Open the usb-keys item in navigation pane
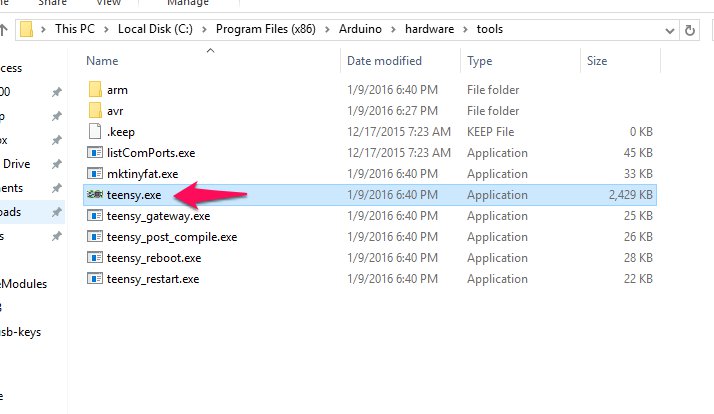Screen dimensions: 714x414 (x=20, y=332)
